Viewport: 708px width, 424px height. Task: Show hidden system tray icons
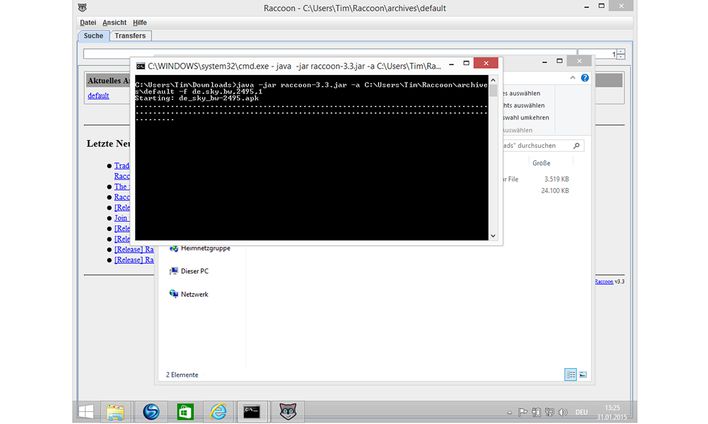[509, 412]
